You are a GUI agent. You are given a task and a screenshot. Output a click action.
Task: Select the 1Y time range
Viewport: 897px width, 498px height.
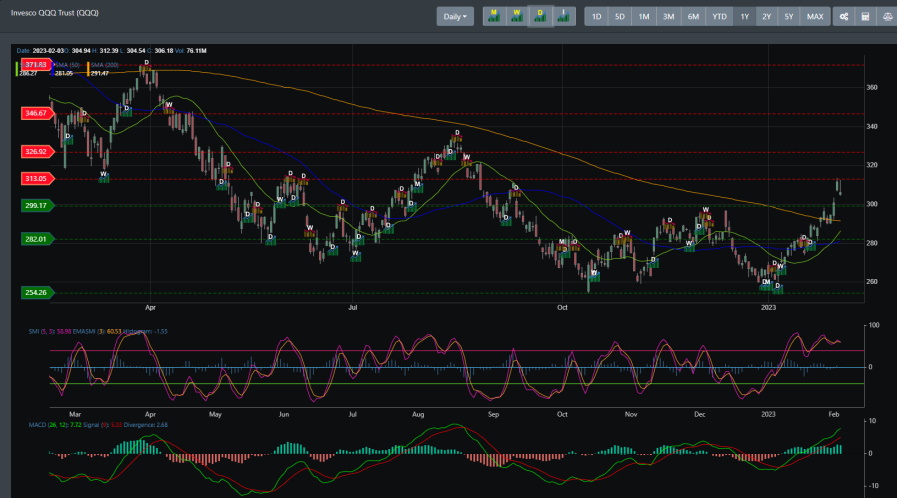pyautogui.click(x=744, y=17)
